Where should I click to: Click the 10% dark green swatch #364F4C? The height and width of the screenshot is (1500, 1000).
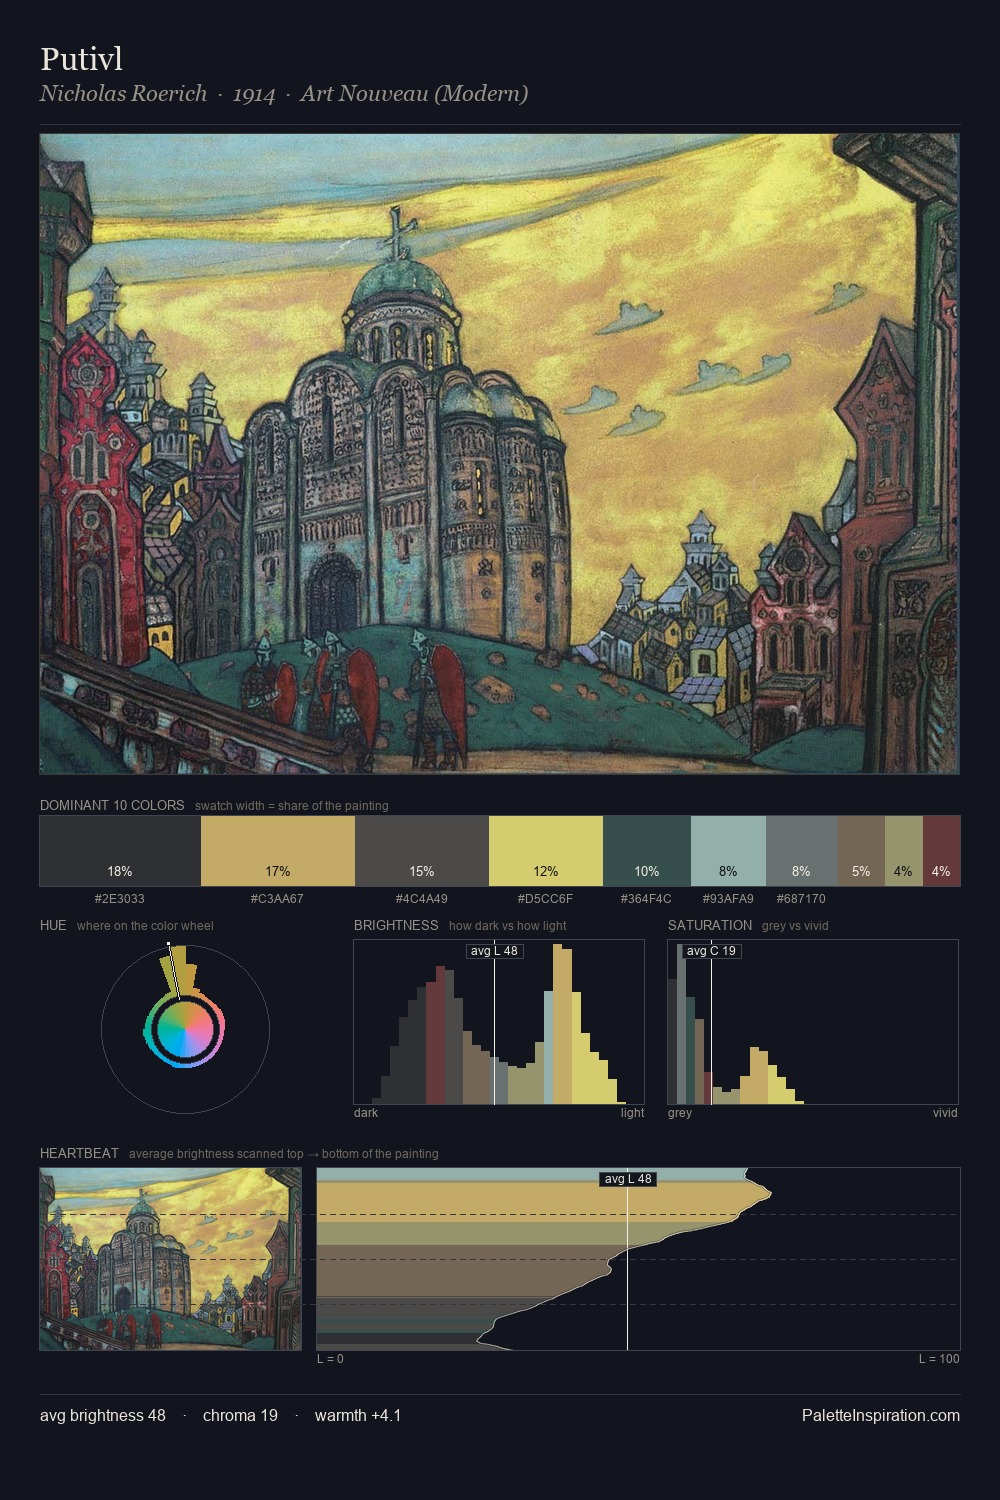(x=647, y=851)
